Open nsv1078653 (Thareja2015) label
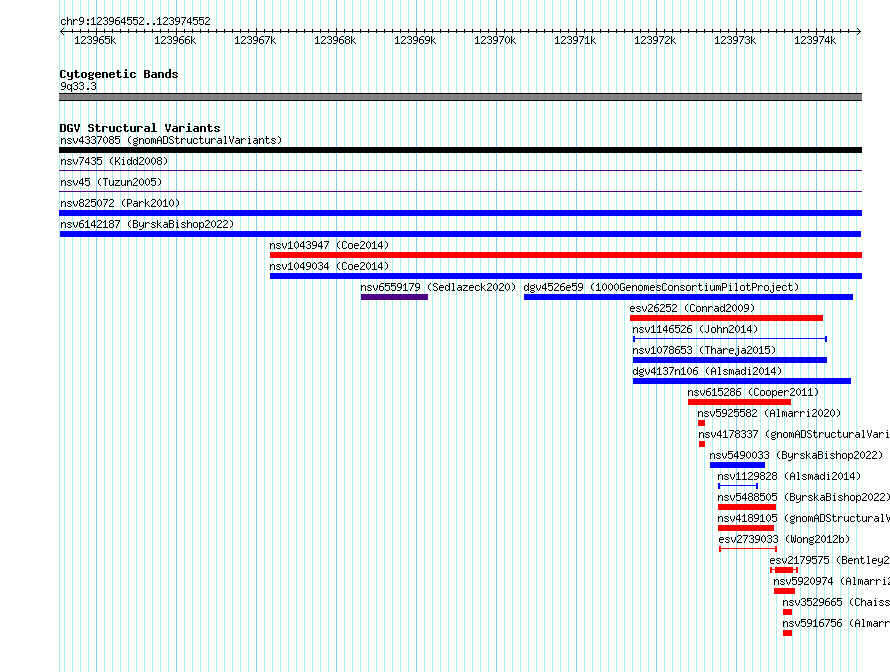The width and height of the screenshot is (890, 672). click(x=704, y=350)
